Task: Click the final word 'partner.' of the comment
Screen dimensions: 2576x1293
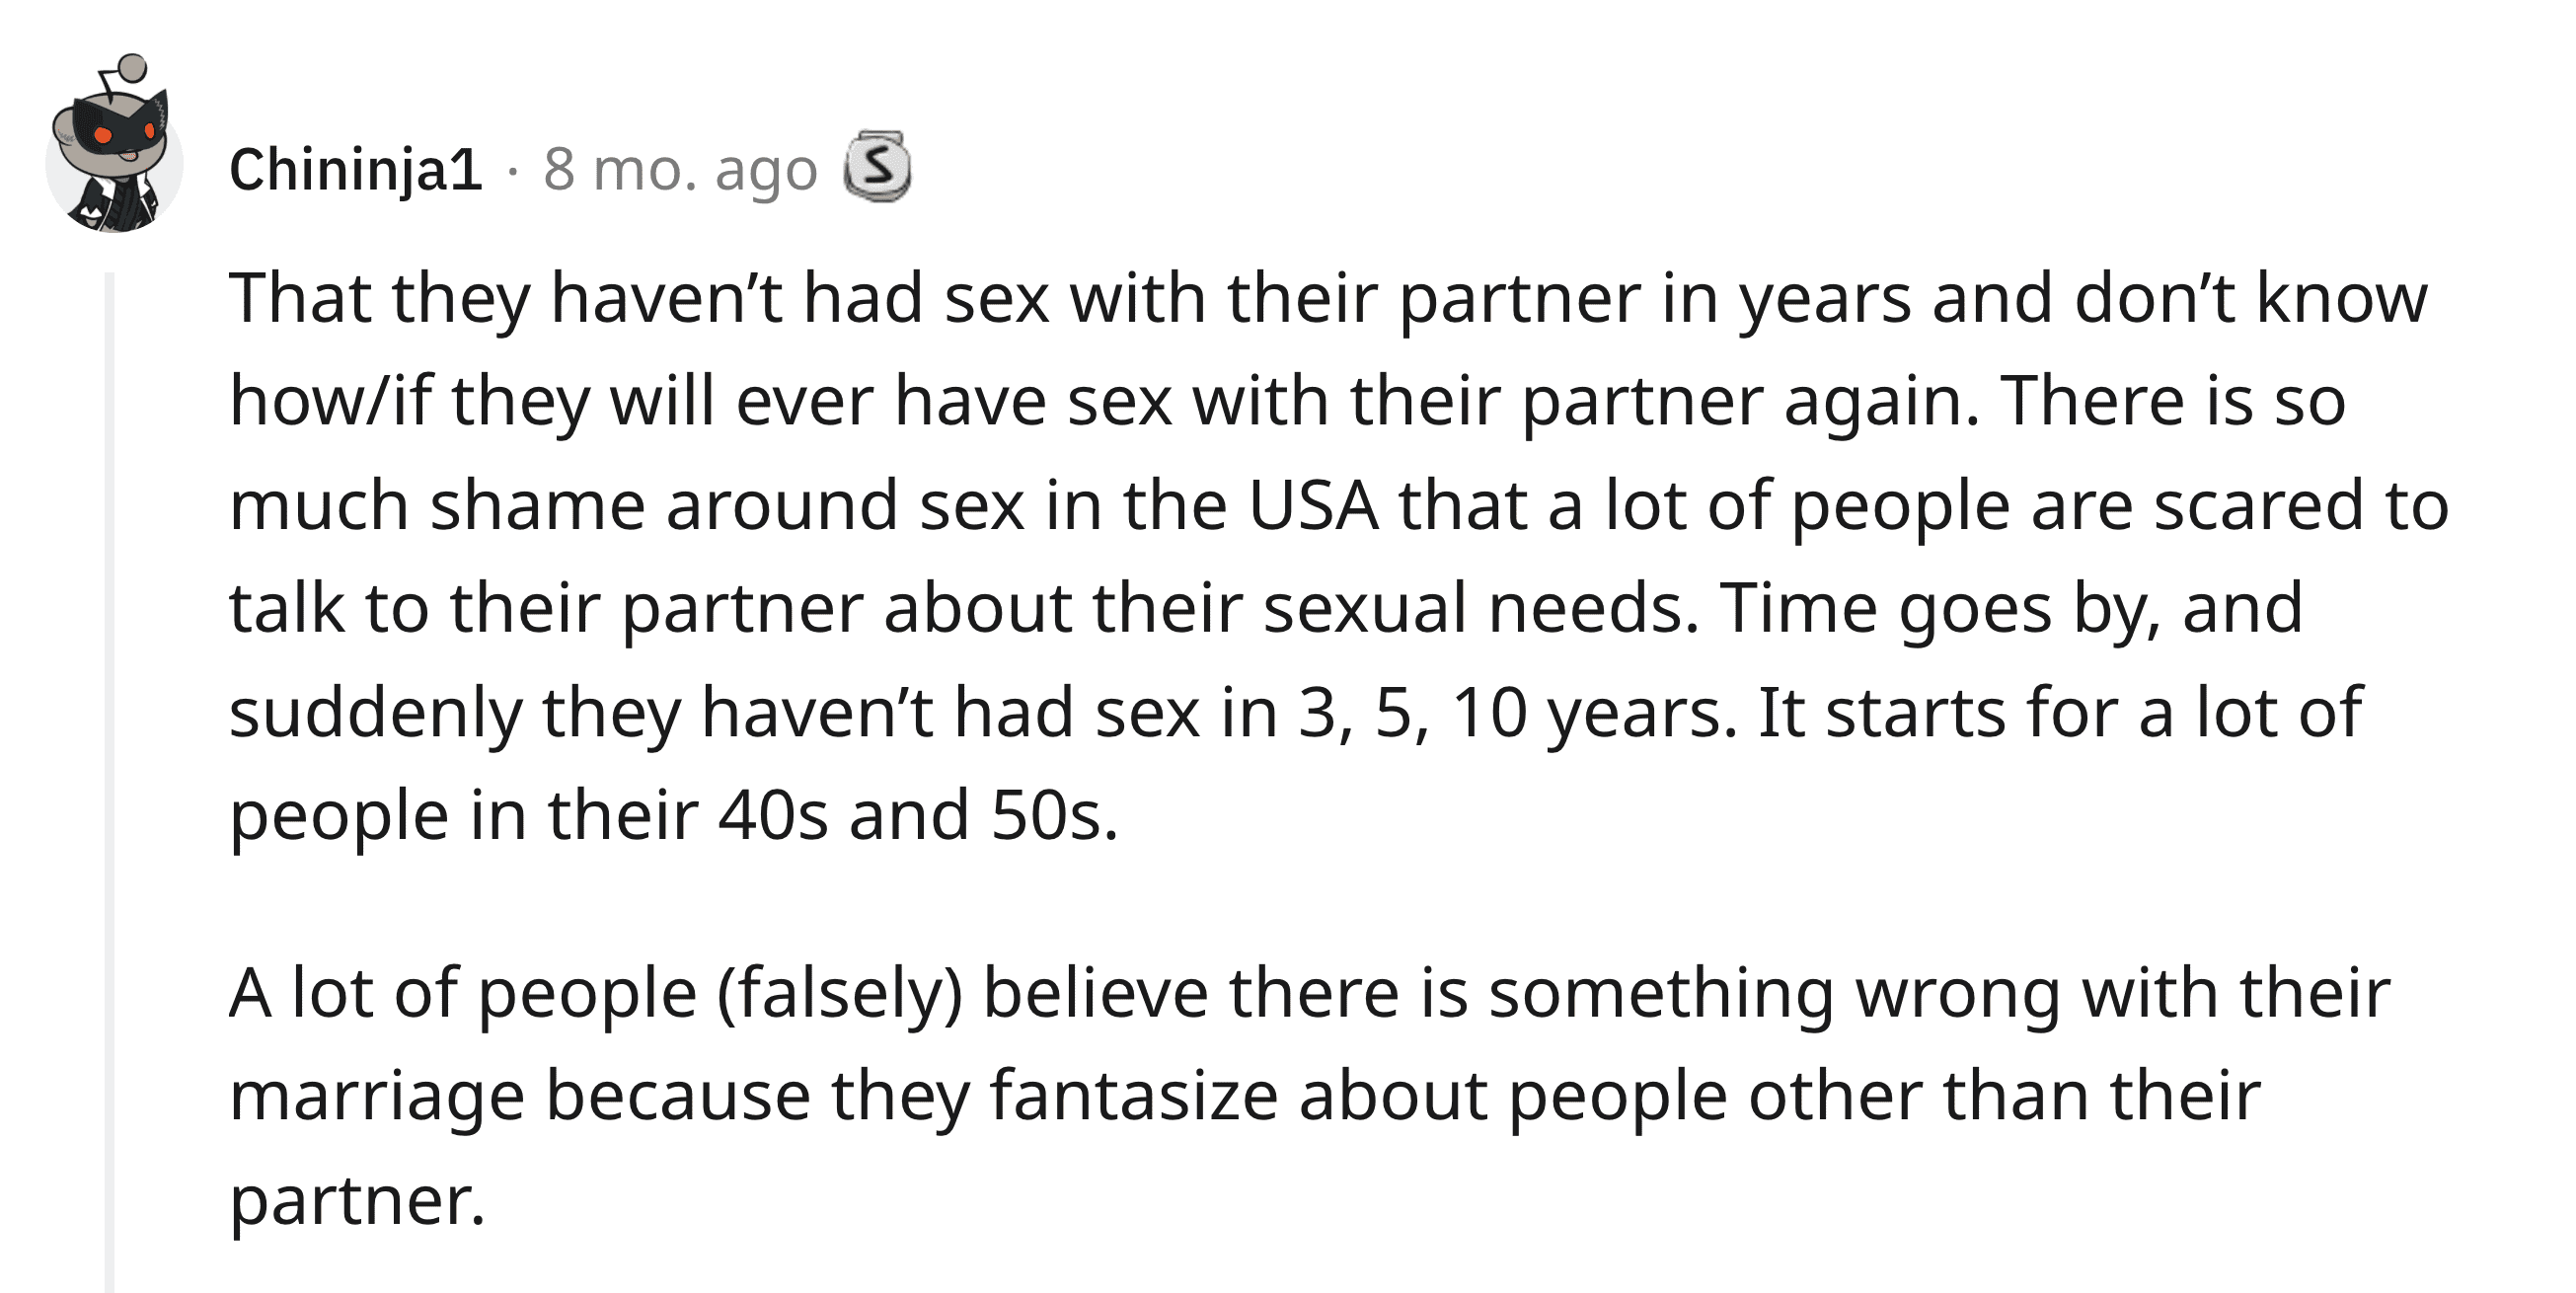Action: [x=357, y=1203]
